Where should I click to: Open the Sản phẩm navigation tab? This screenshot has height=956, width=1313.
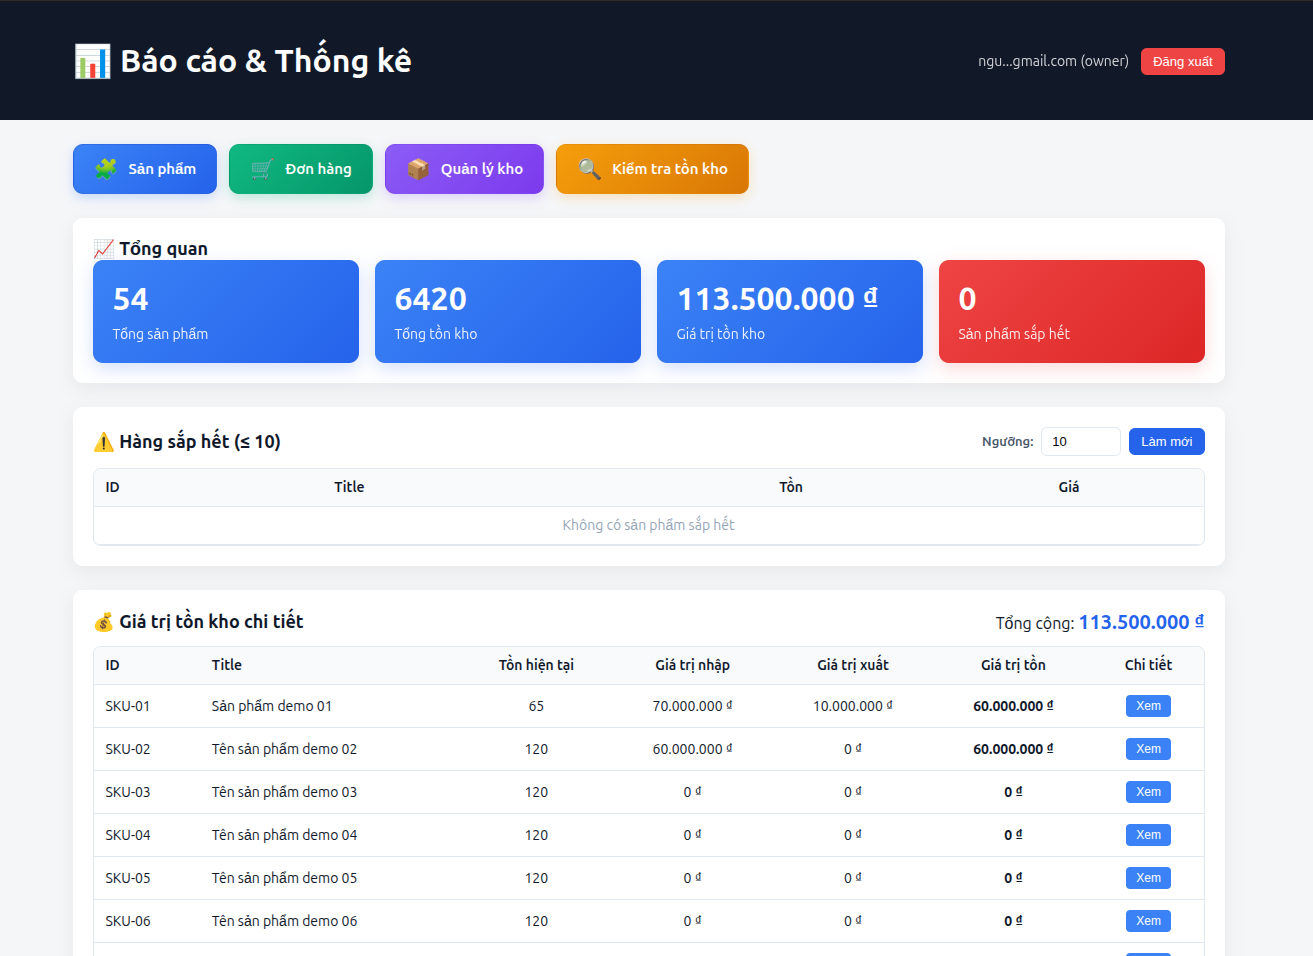click(145, 169)
